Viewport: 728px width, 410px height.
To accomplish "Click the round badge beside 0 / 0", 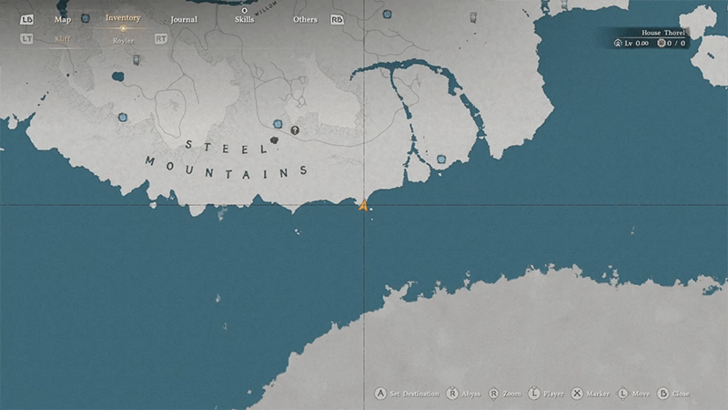I will click(x=661, y=43).
